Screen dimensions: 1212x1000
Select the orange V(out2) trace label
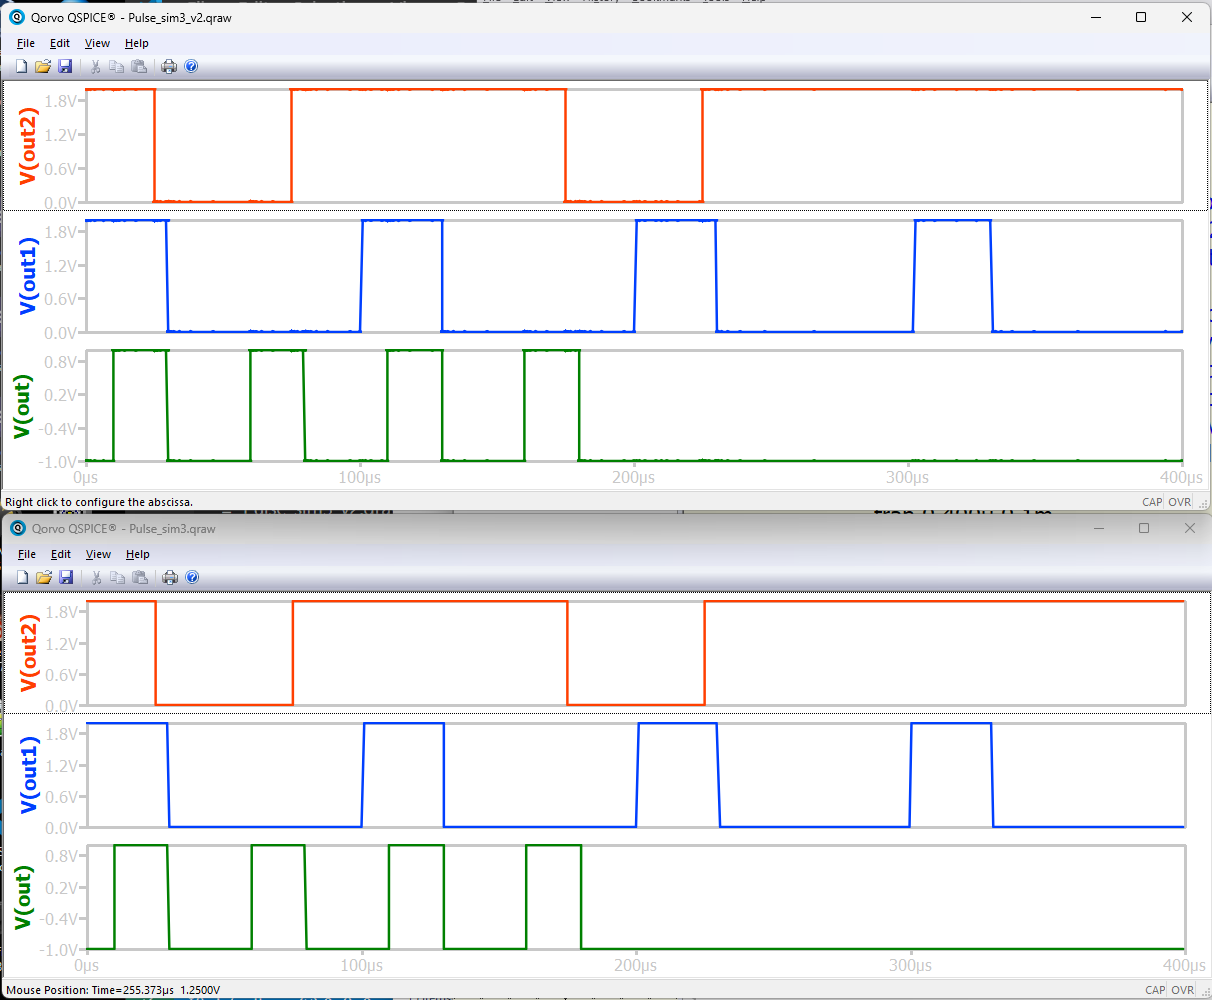pyautogui.click(x=25, y=145)
